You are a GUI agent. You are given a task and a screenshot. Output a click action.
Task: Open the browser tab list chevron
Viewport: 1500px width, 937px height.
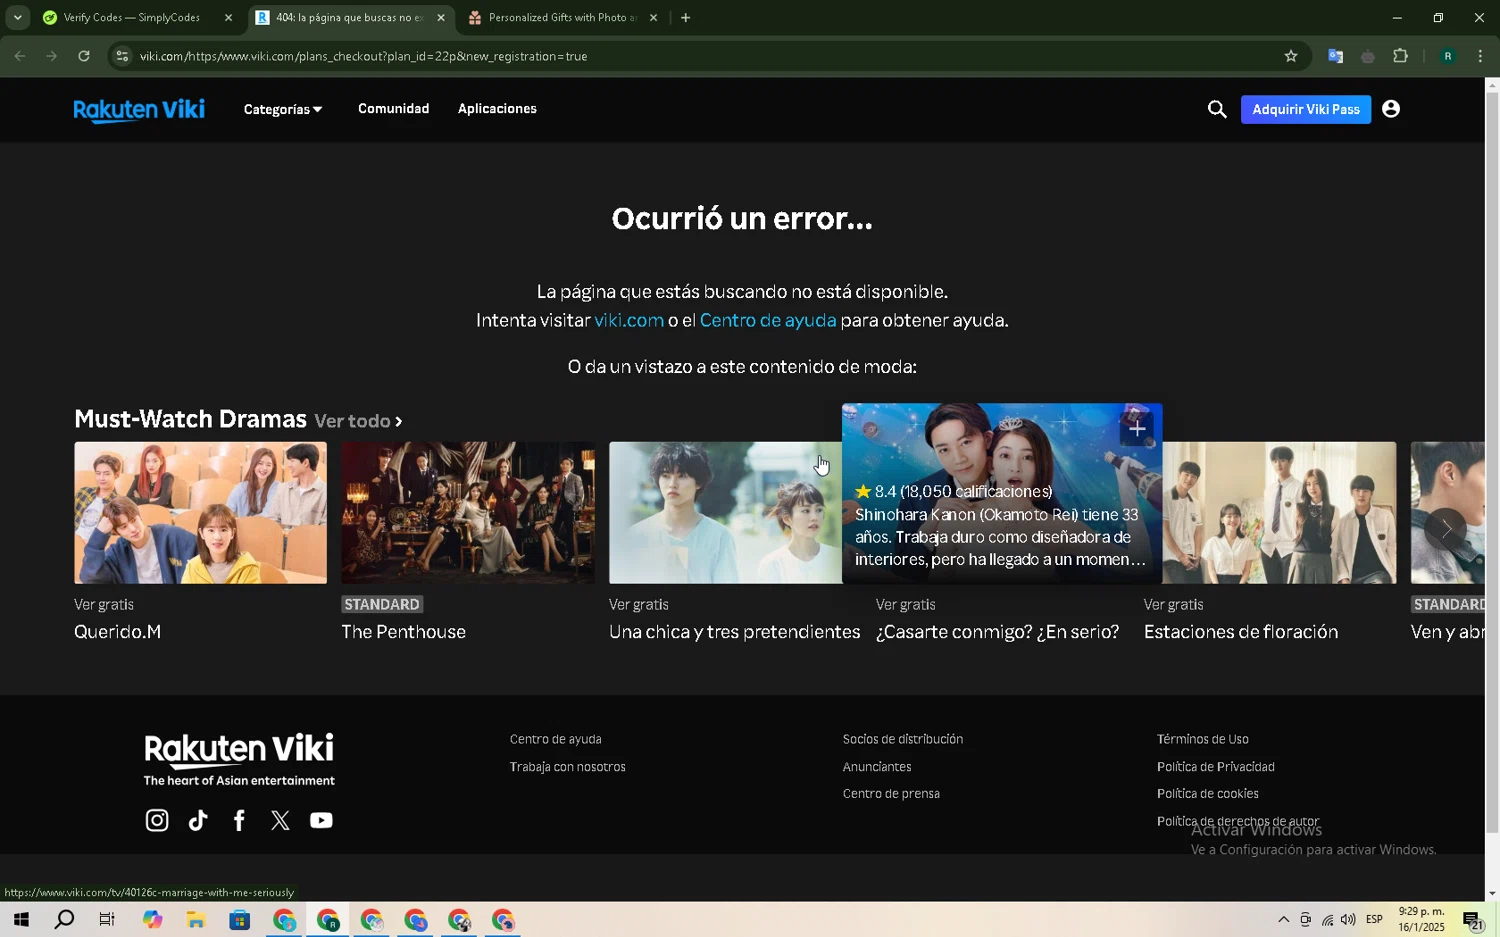17,17
